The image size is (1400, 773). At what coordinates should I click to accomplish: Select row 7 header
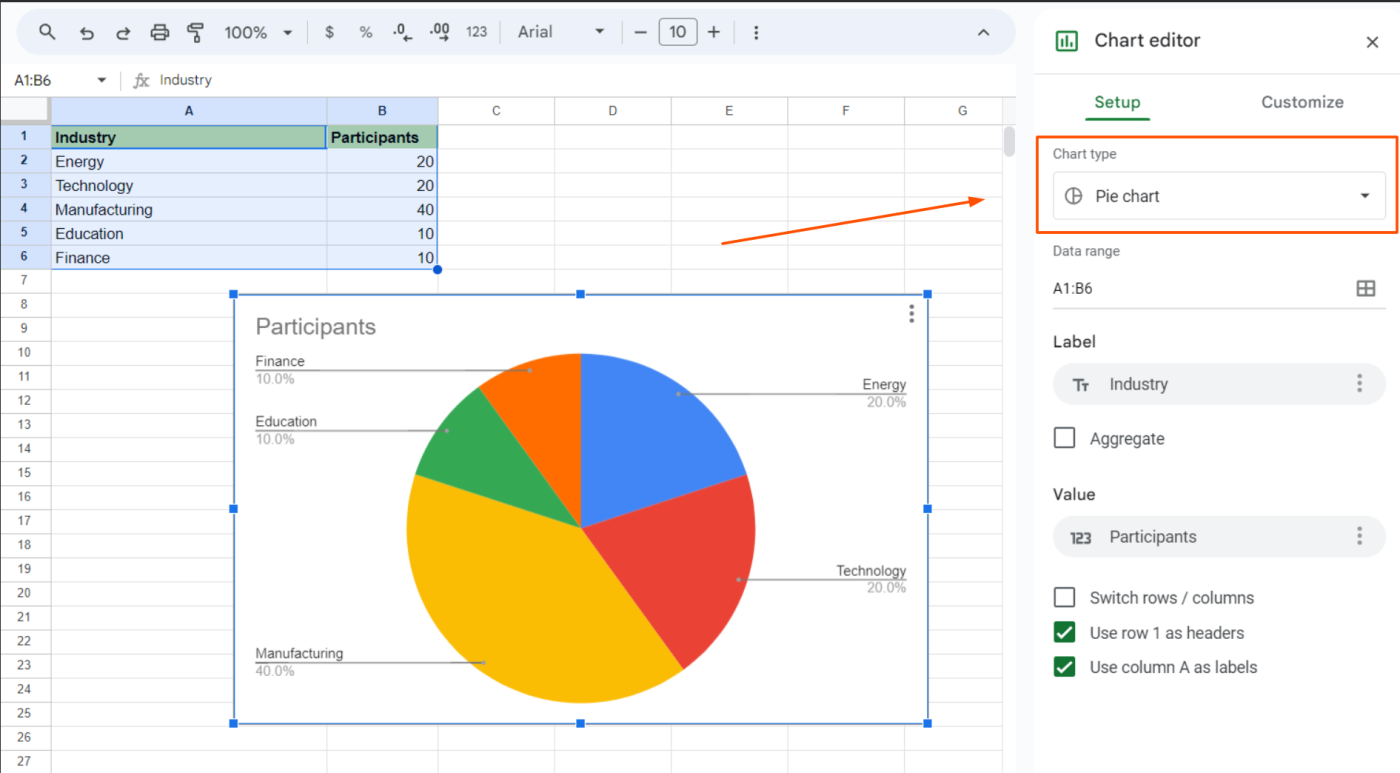coord(25,281)
